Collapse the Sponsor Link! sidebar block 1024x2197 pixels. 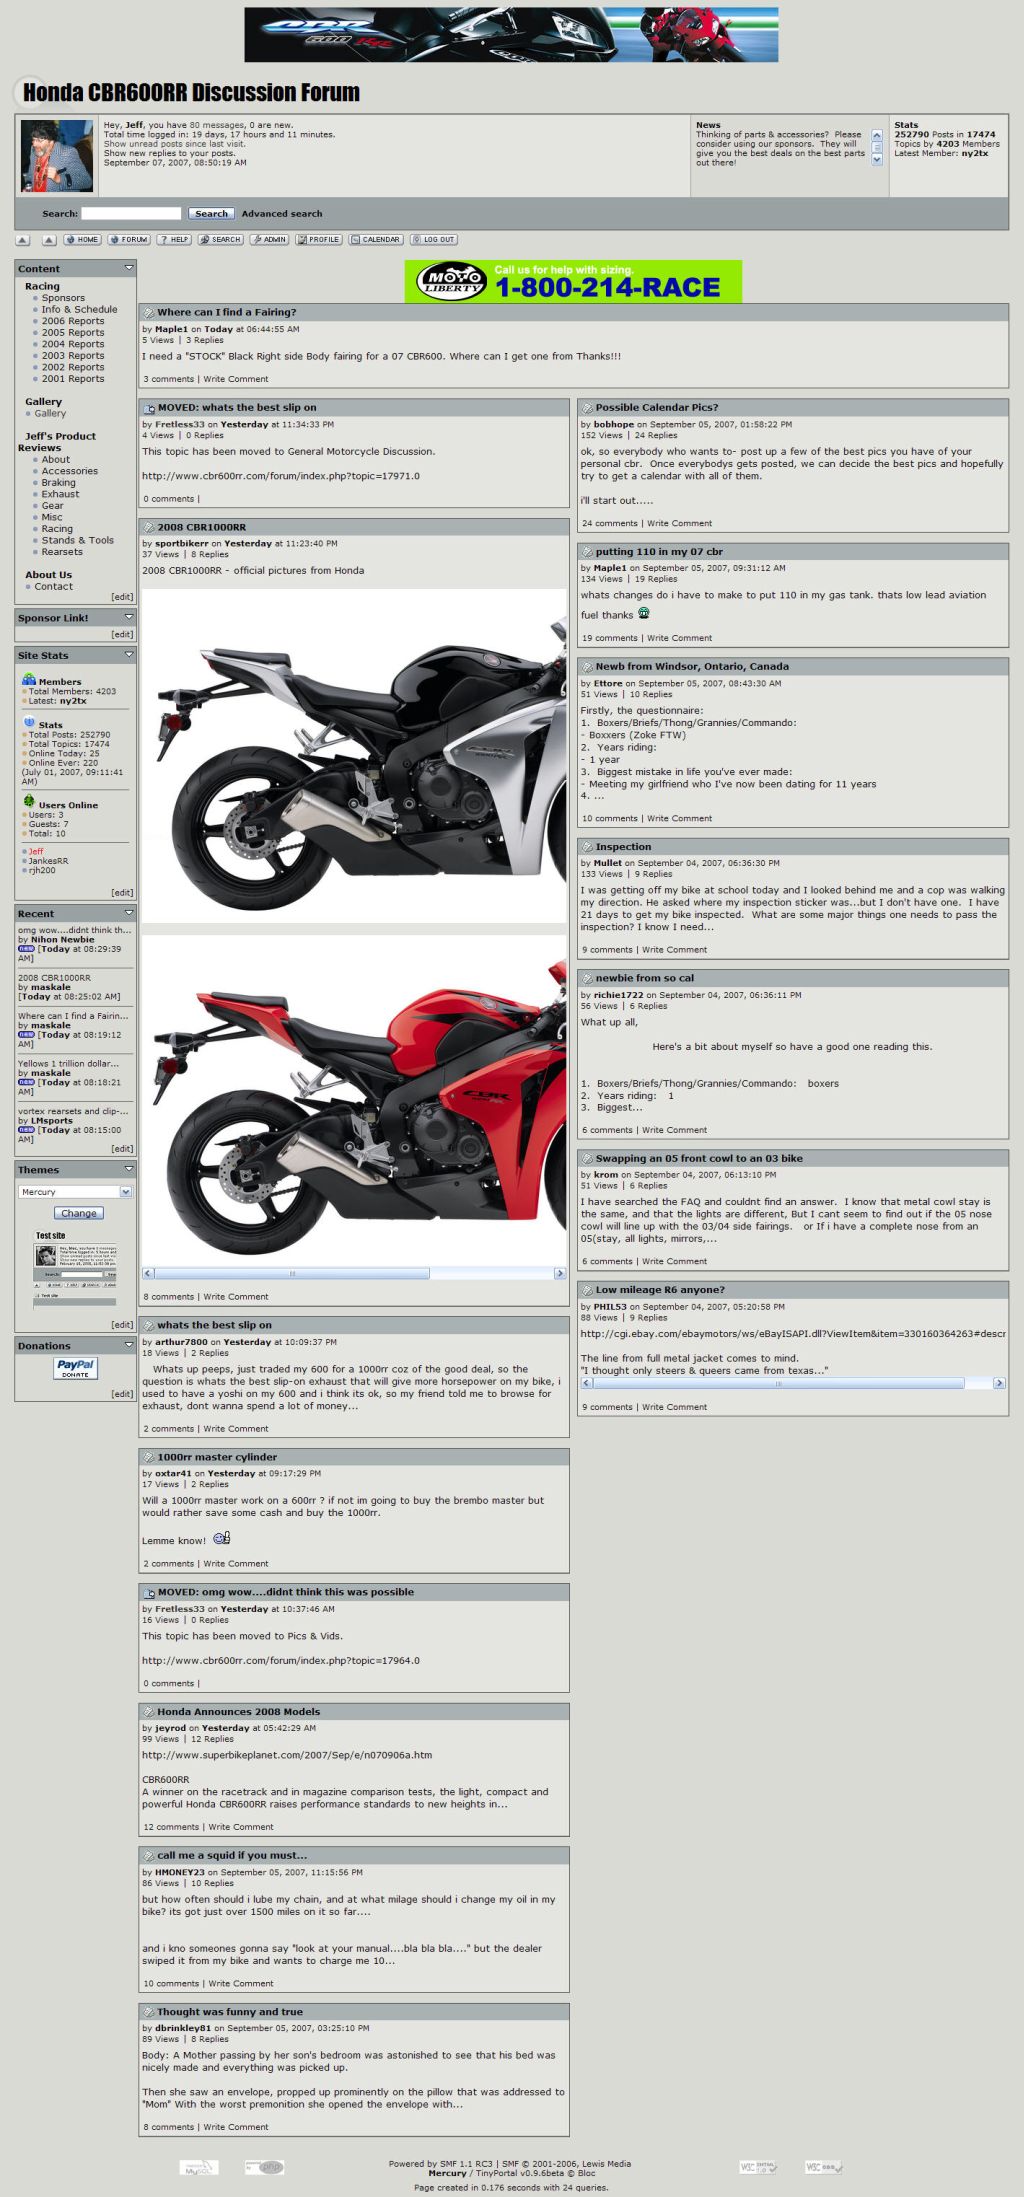tap(129, 617)
